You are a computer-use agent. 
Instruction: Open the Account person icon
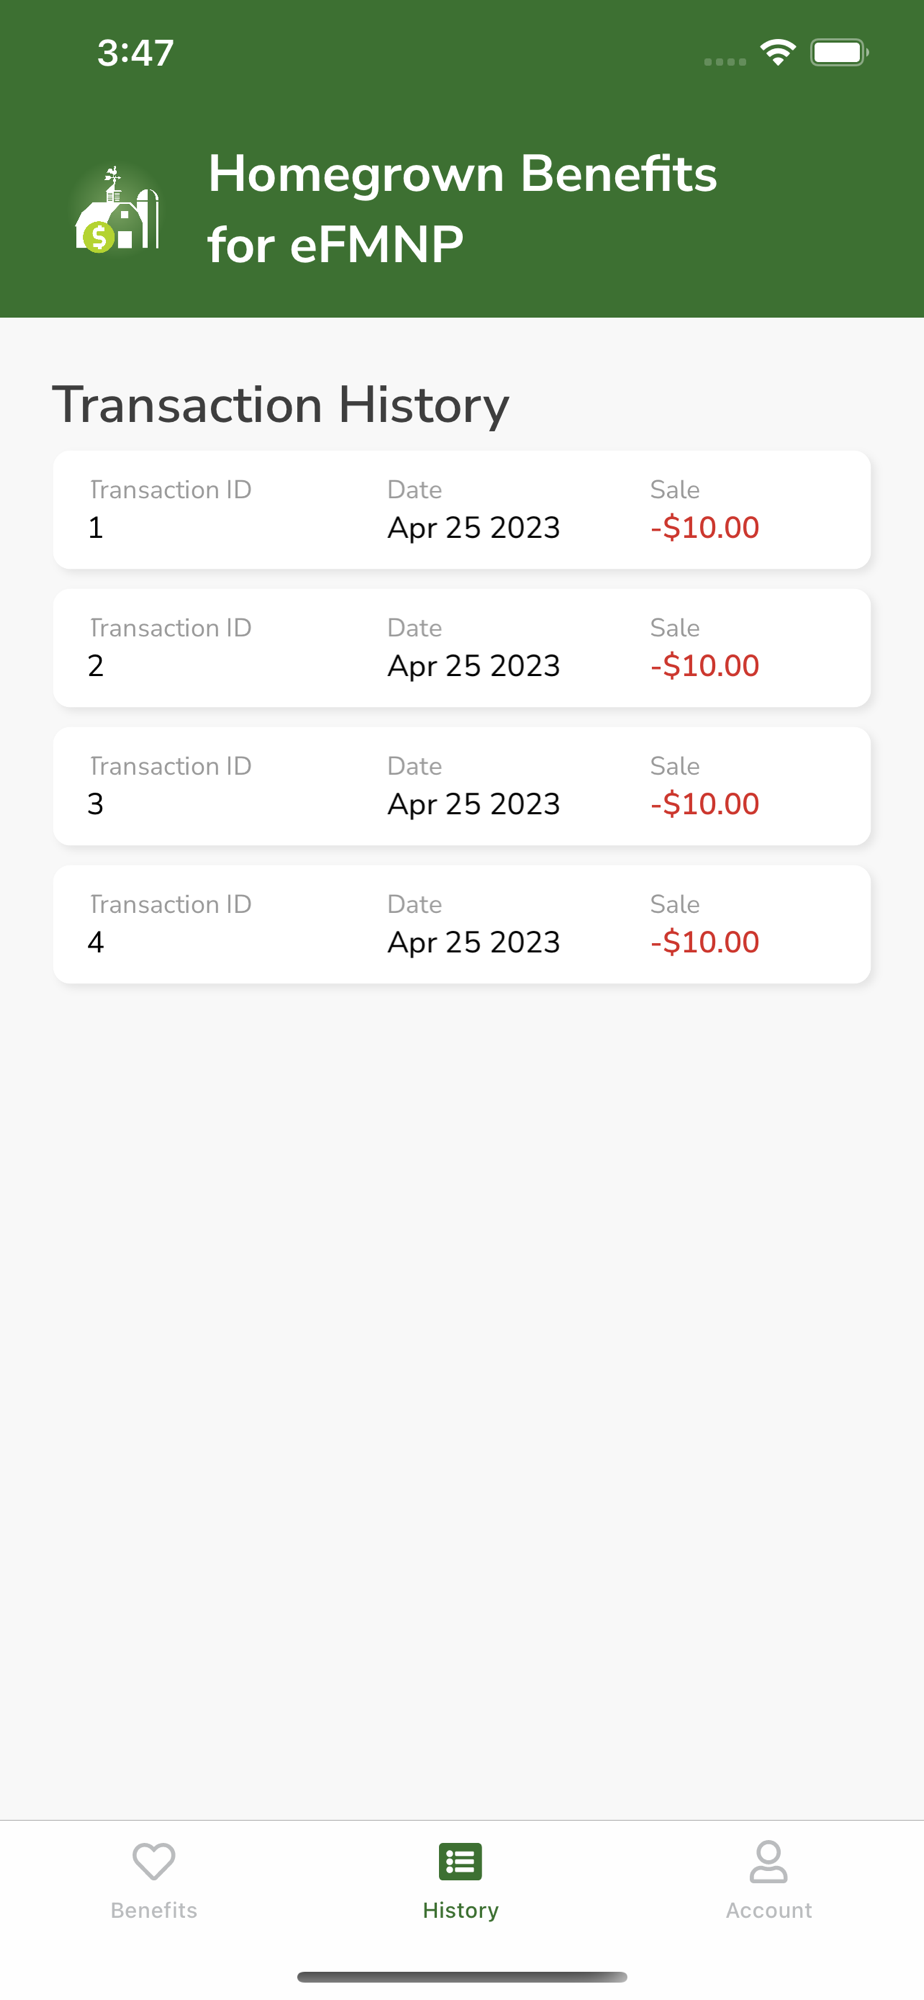pyautogui.click(x=768, y=1862)
